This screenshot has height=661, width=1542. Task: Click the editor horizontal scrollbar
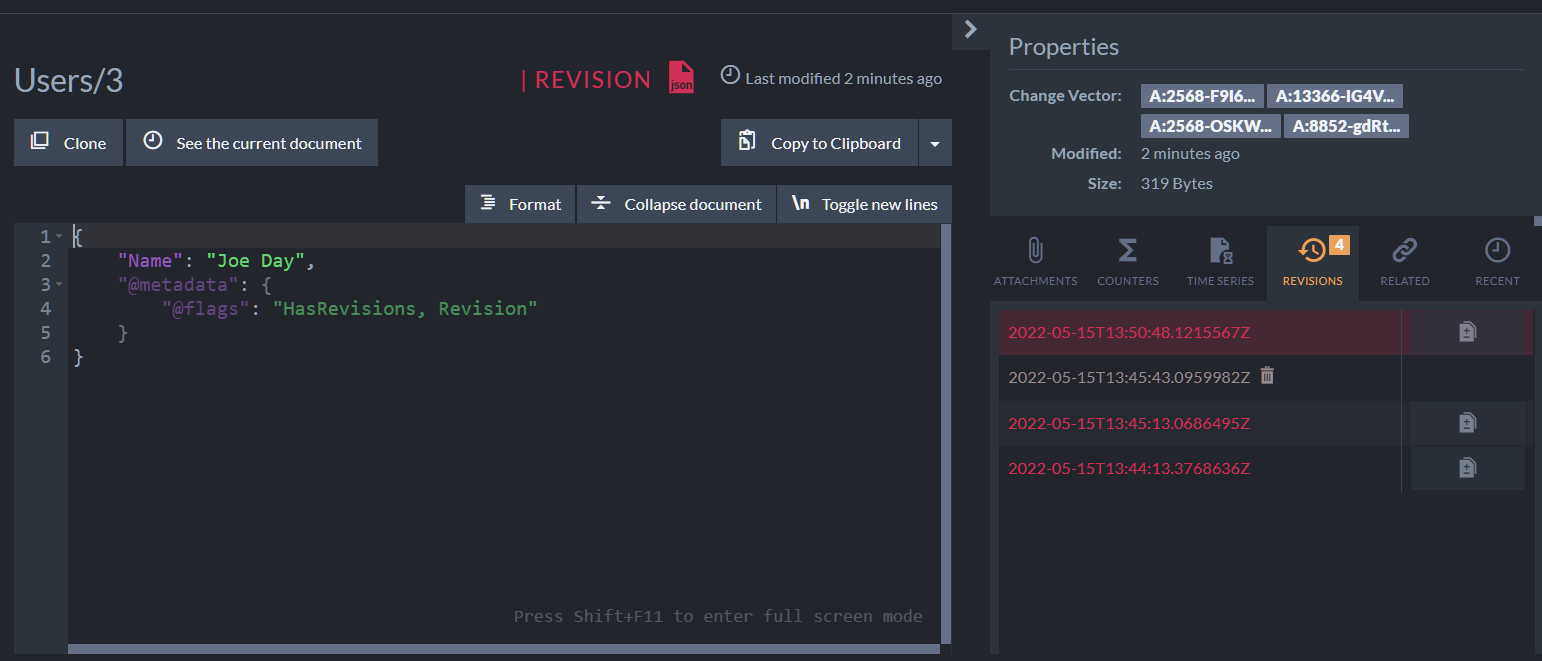tap(504, 649)
